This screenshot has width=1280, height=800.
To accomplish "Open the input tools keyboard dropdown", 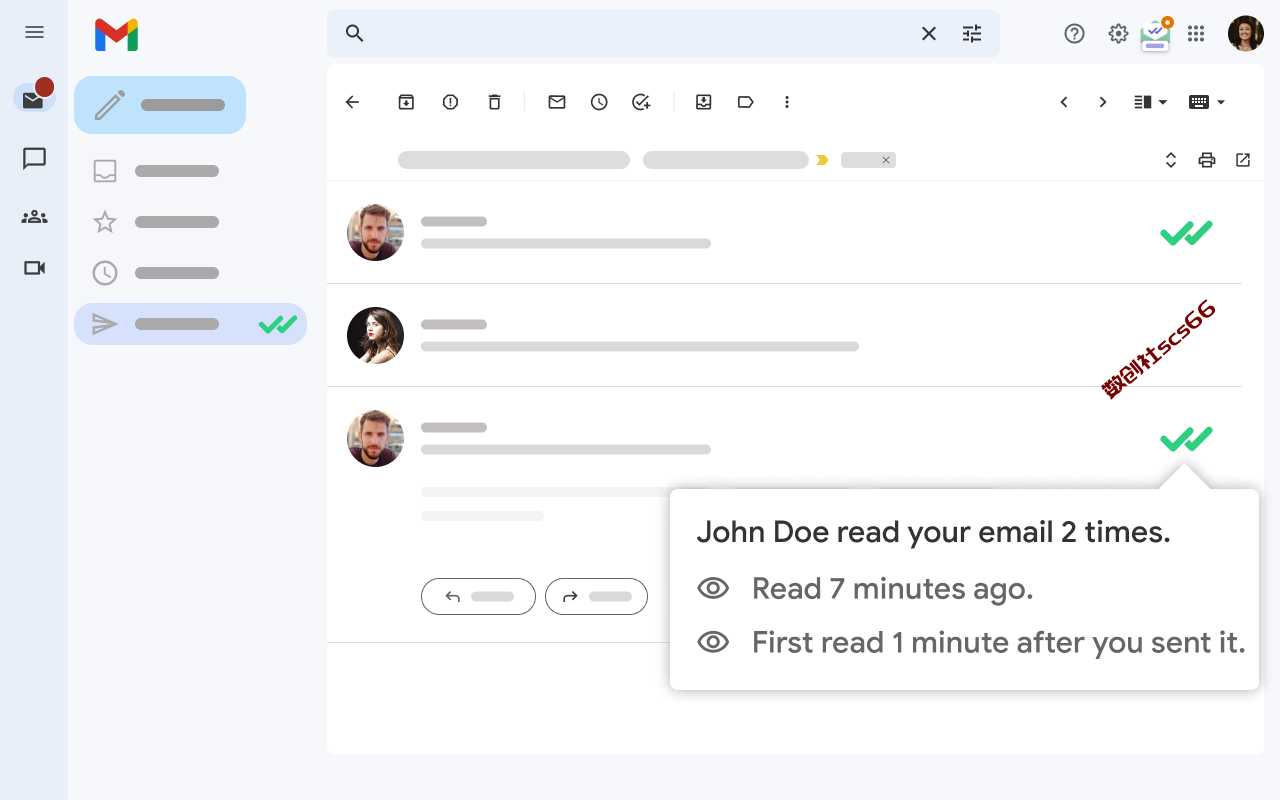I will tap(1206, 102).
